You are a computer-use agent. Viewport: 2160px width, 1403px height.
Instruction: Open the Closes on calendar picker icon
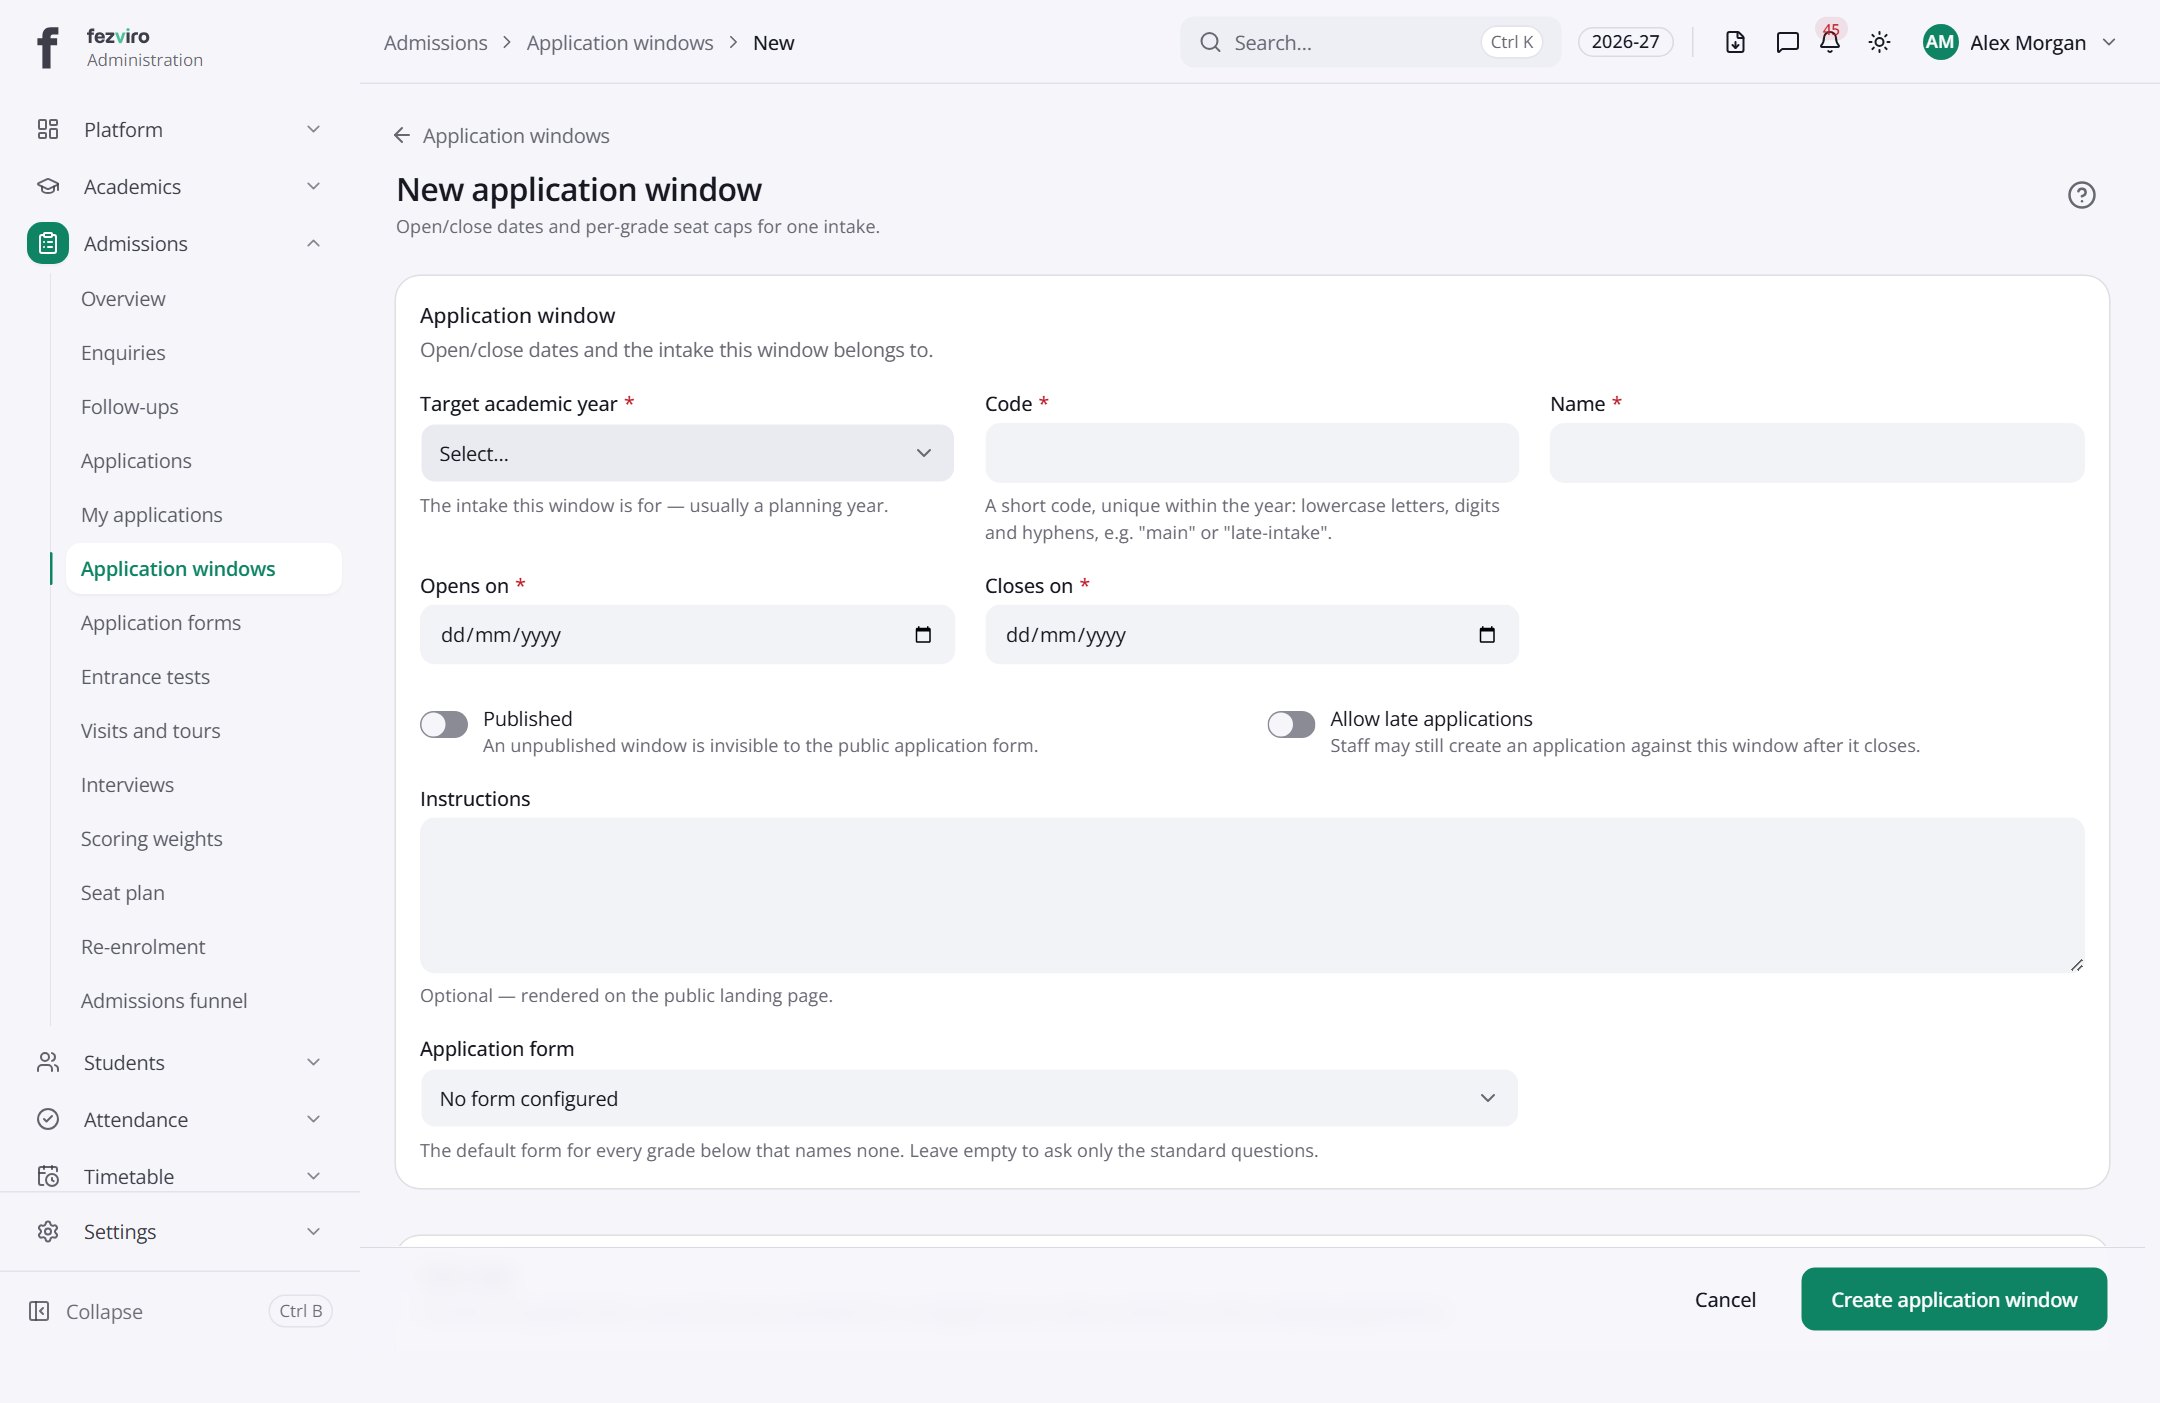coord(1487,634)
